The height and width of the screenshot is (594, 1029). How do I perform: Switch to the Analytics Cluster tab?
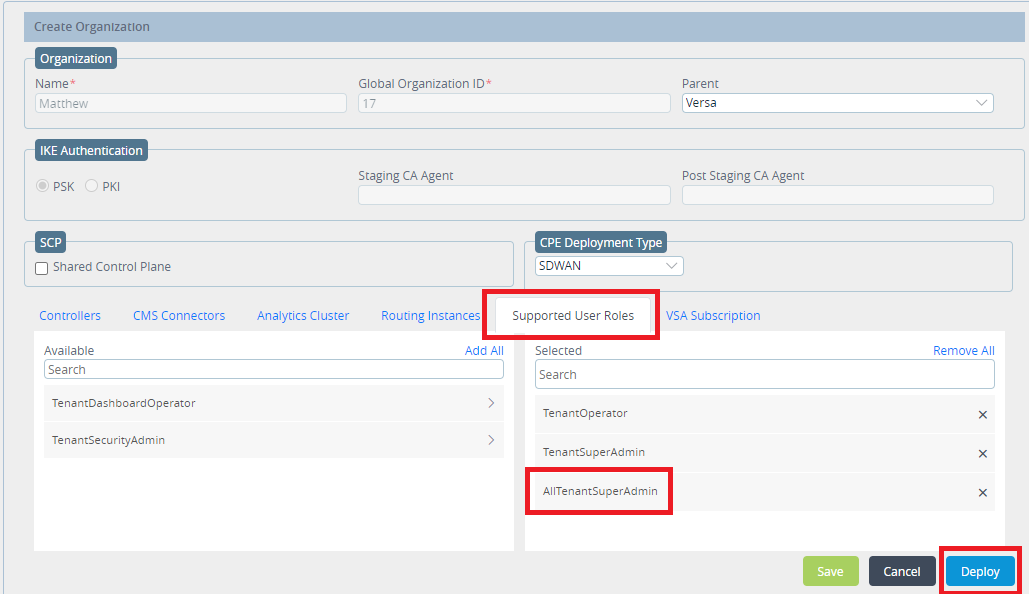click(302, 315)
